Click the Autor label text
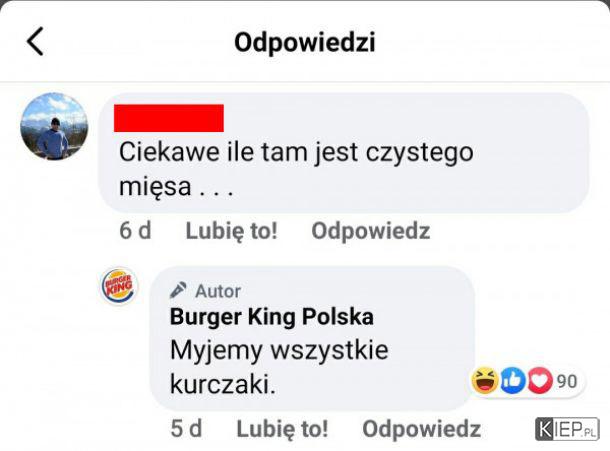This screenshot has height=451, width=610. [x=218, y=291]
